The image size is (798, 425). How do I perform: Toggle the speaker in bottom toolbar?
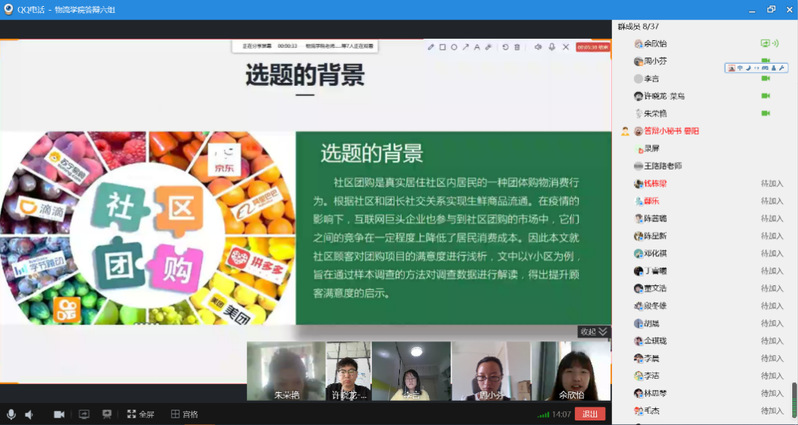tap(30, 414)
